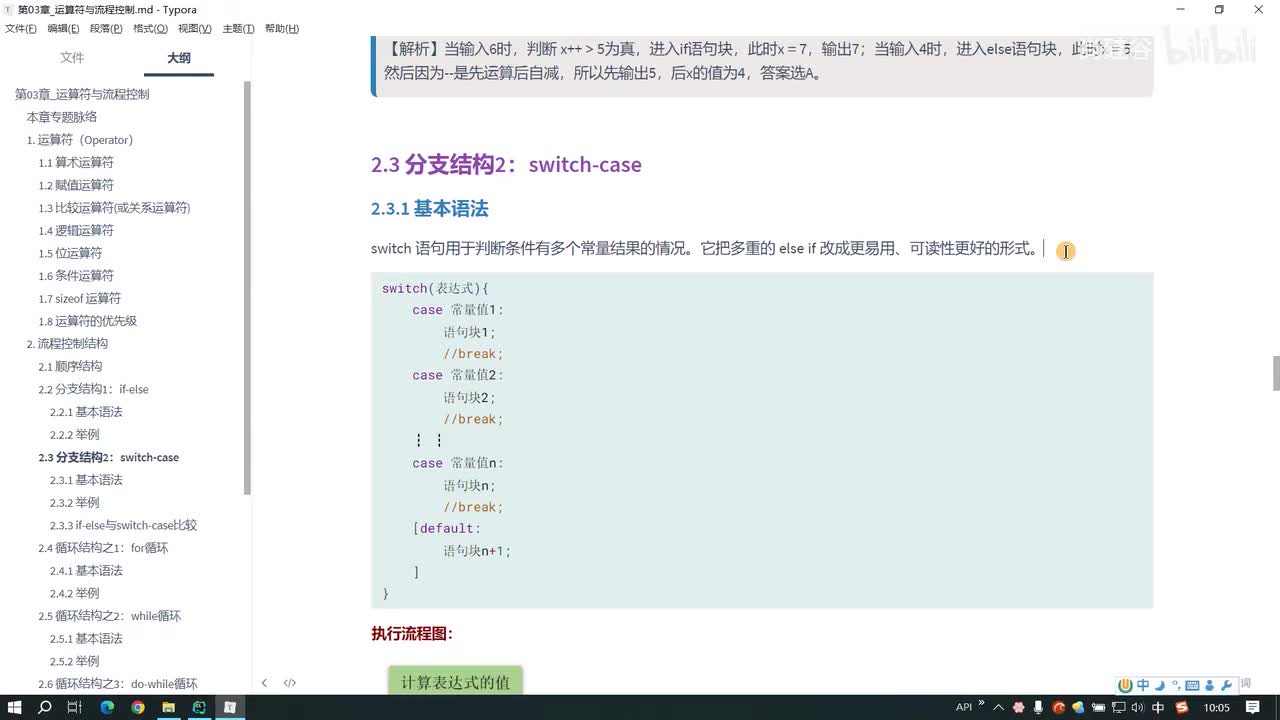Open the 文件(F) menu
Screen dimensions: 1280x720
click(20, 29)
